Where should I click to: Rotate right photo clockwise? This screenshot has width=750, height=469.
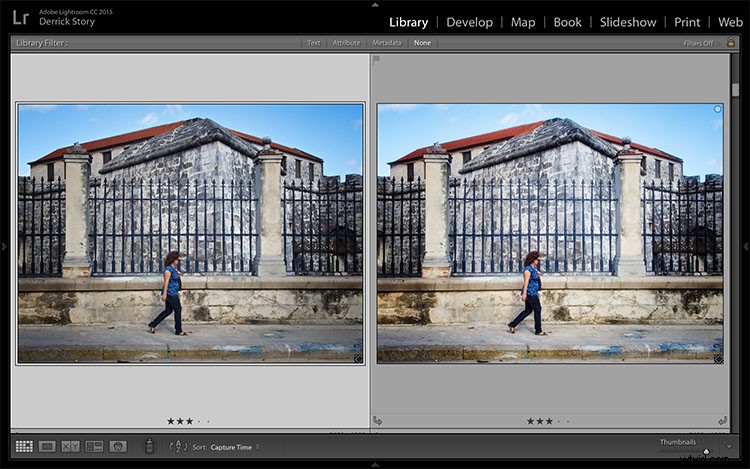pyautogui.click(x=722, y=421)
